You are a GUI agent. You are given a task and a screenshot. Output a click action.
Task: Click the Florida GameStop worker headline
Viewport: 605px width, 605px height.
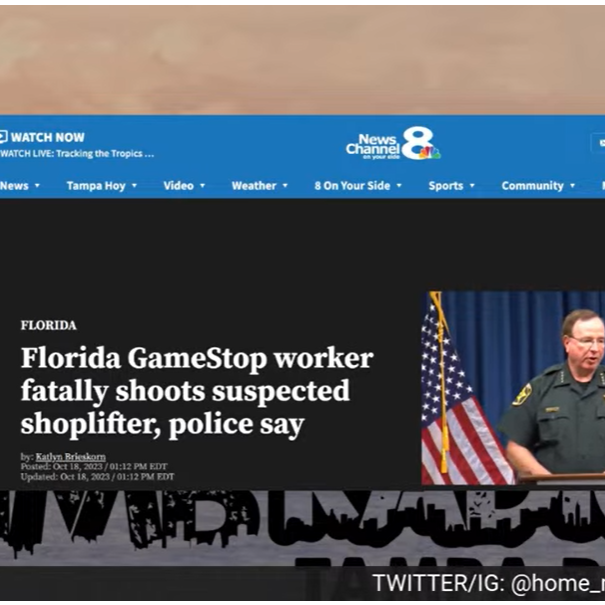(197, 391)
